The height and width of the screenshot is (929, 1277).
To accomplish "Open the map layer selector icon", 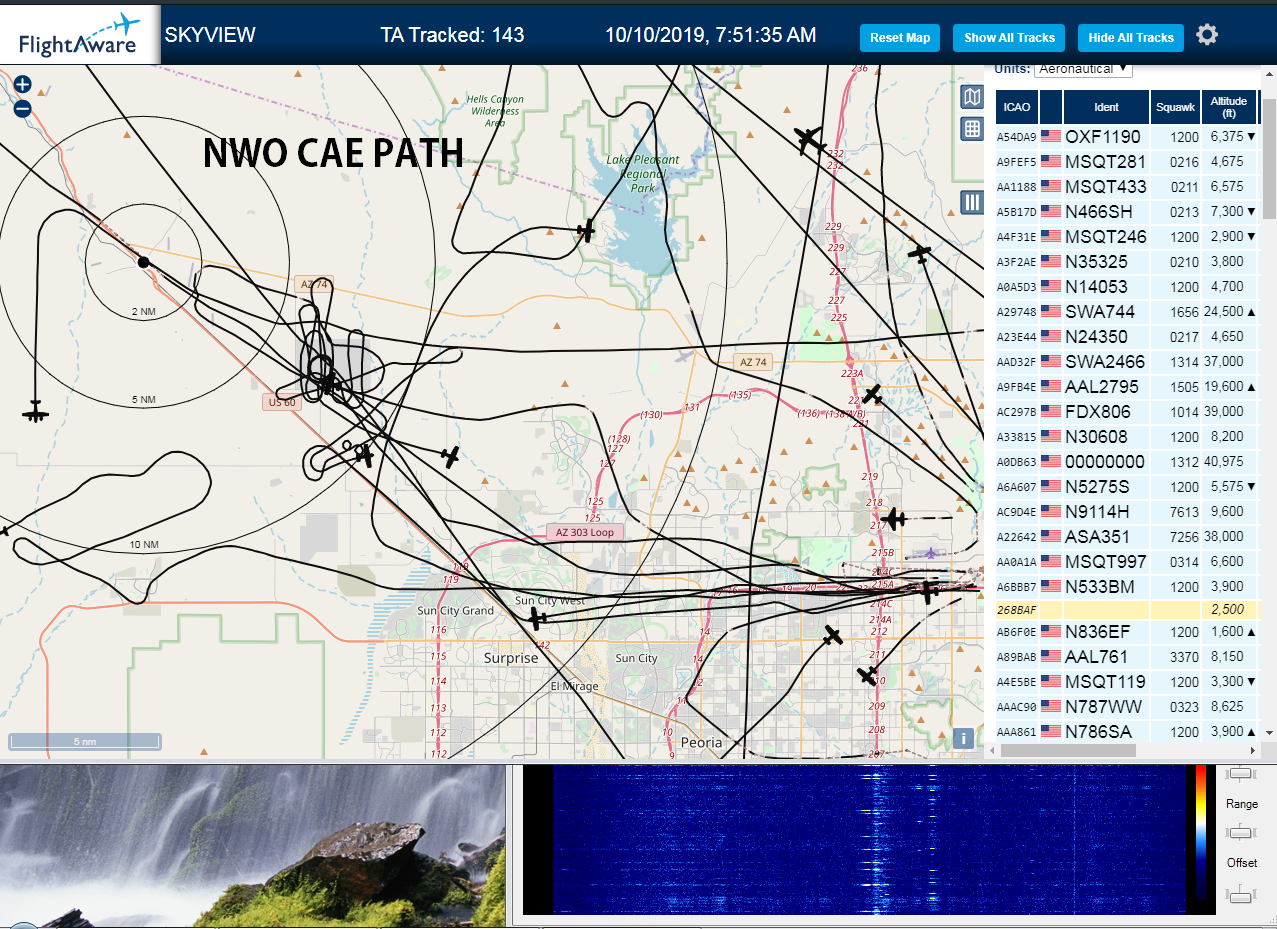I will (x=972, y=97).
